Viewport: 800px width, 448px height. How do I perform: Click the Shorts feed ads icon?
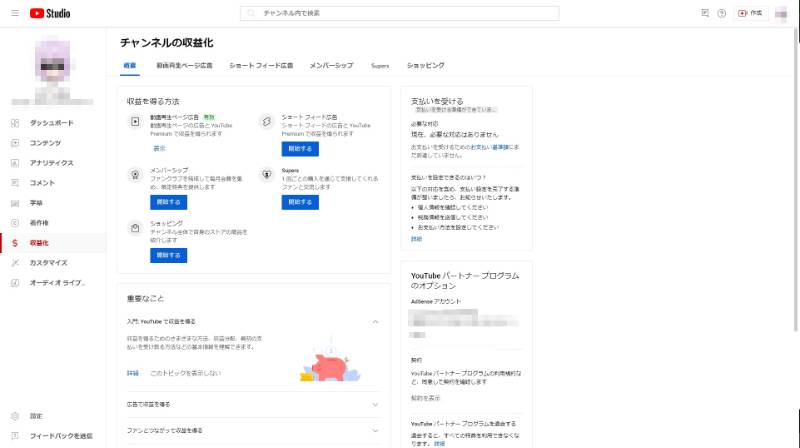point(266,121)
